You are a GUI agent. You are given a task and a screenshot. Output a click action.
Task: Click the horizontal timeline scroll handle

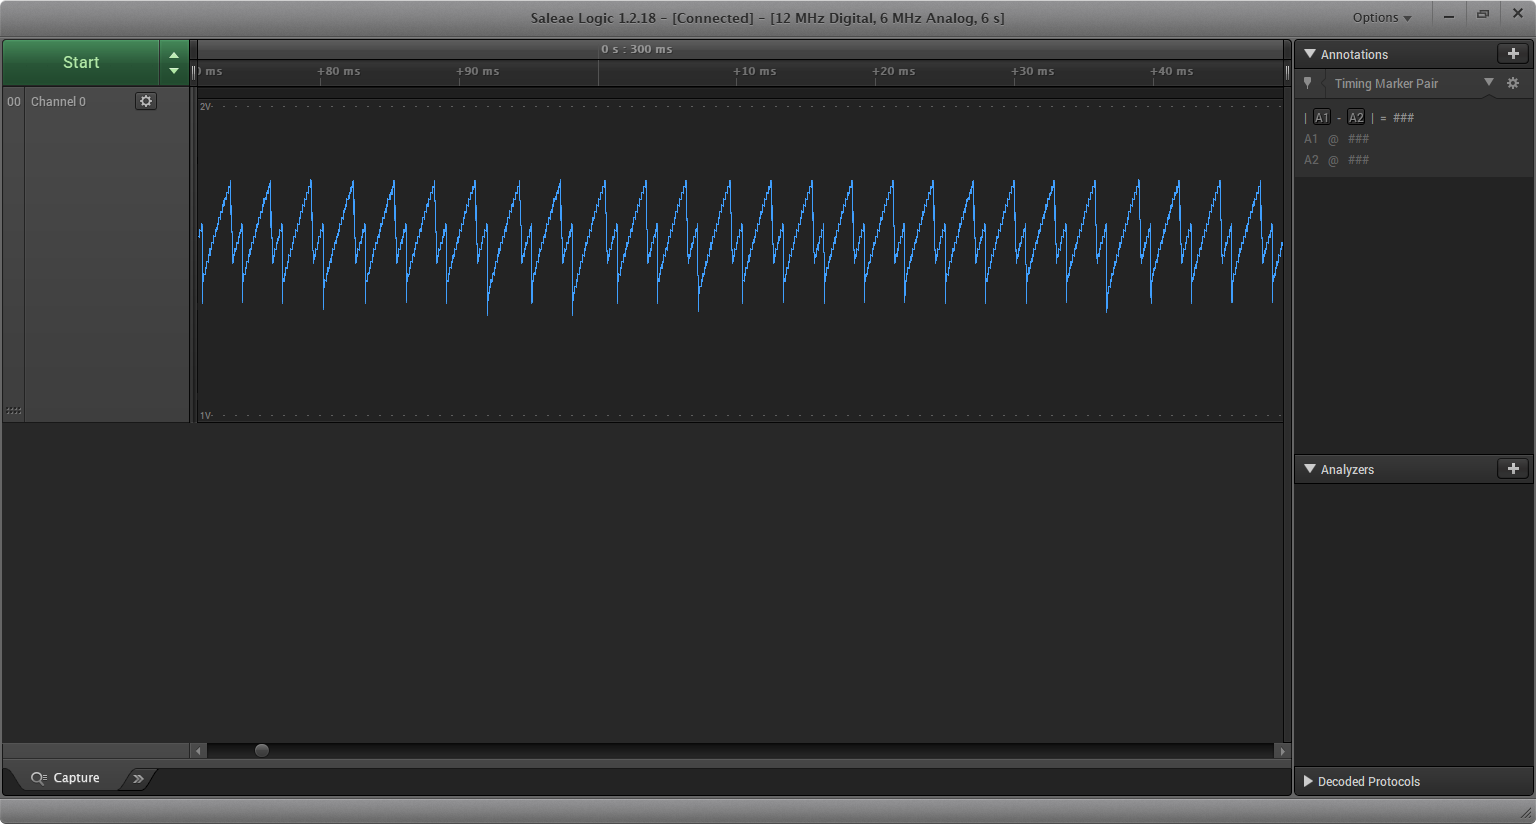[x=262, y=750]
